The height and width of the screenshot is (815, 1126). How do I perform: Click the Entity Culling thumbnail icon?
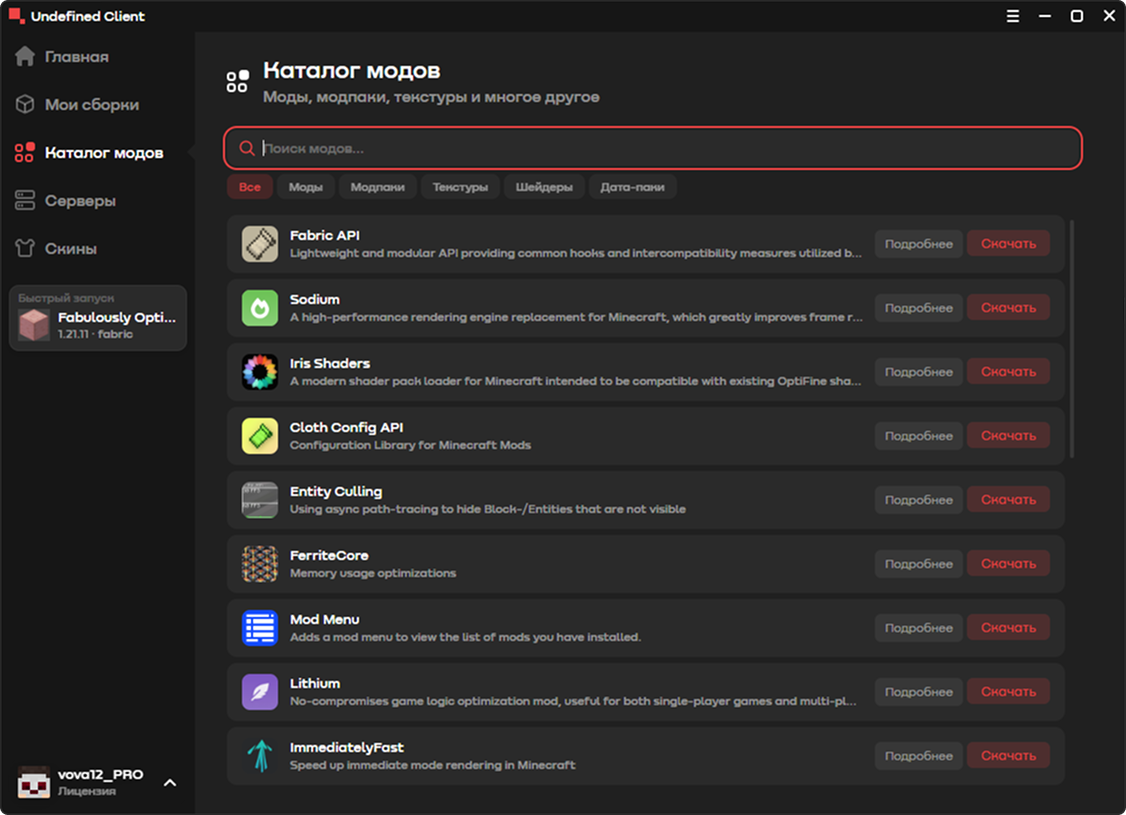coord(260,500)
